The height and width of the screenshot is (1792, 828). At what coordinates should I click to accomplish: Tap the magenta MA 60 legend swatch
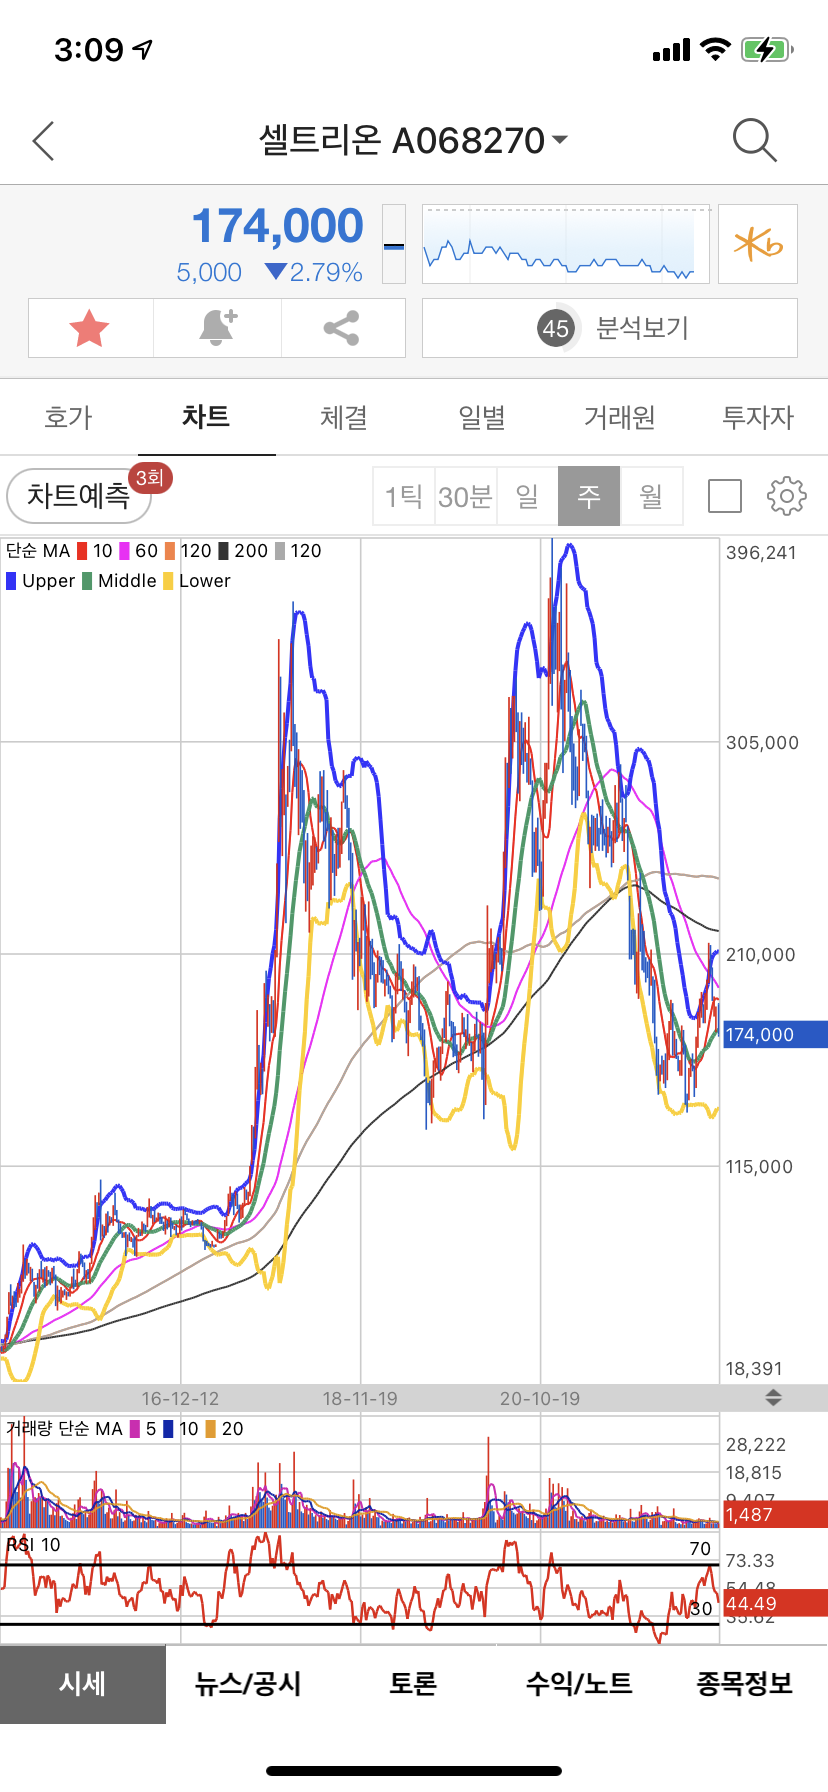[x=125, y=551]
